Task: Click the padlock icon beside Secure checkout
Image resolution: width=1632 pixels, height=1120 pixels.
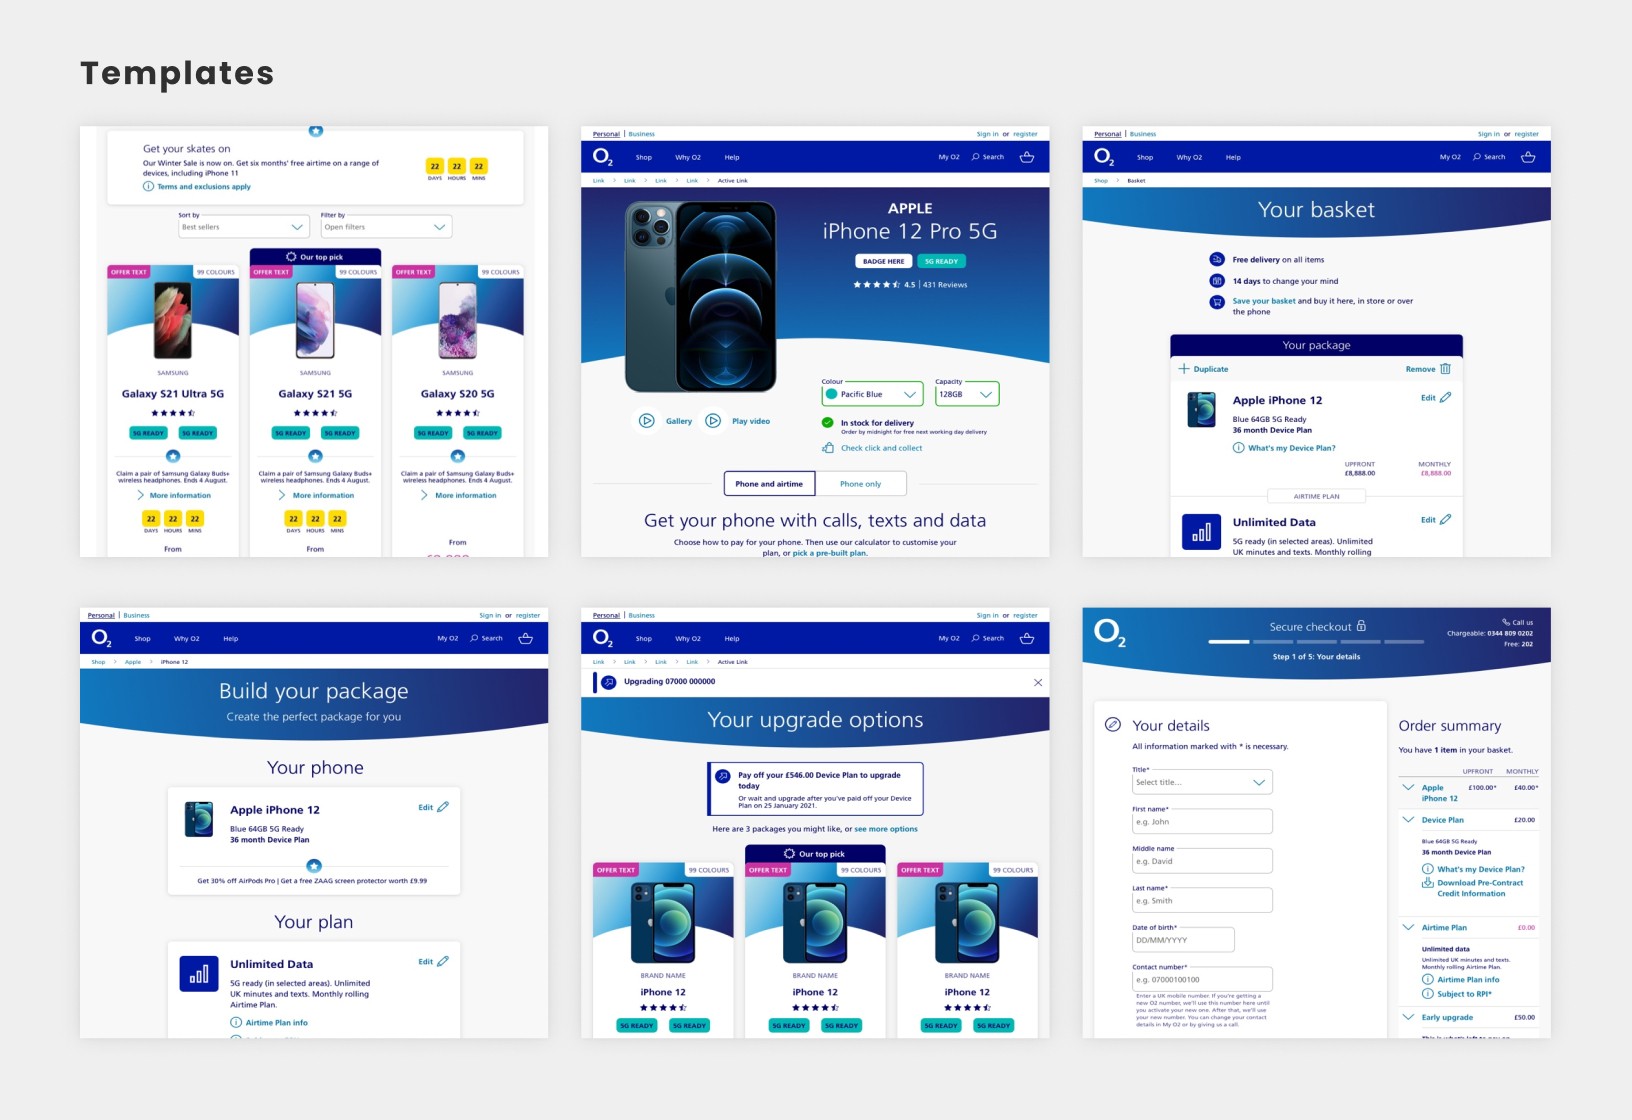Action: pos(1361,626)
